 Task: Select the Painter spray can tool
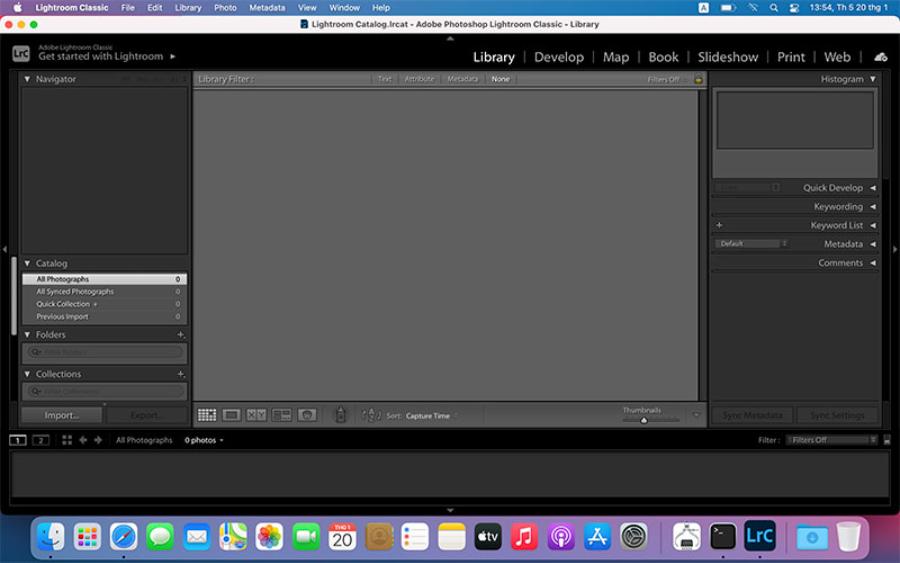coord(340,414)
